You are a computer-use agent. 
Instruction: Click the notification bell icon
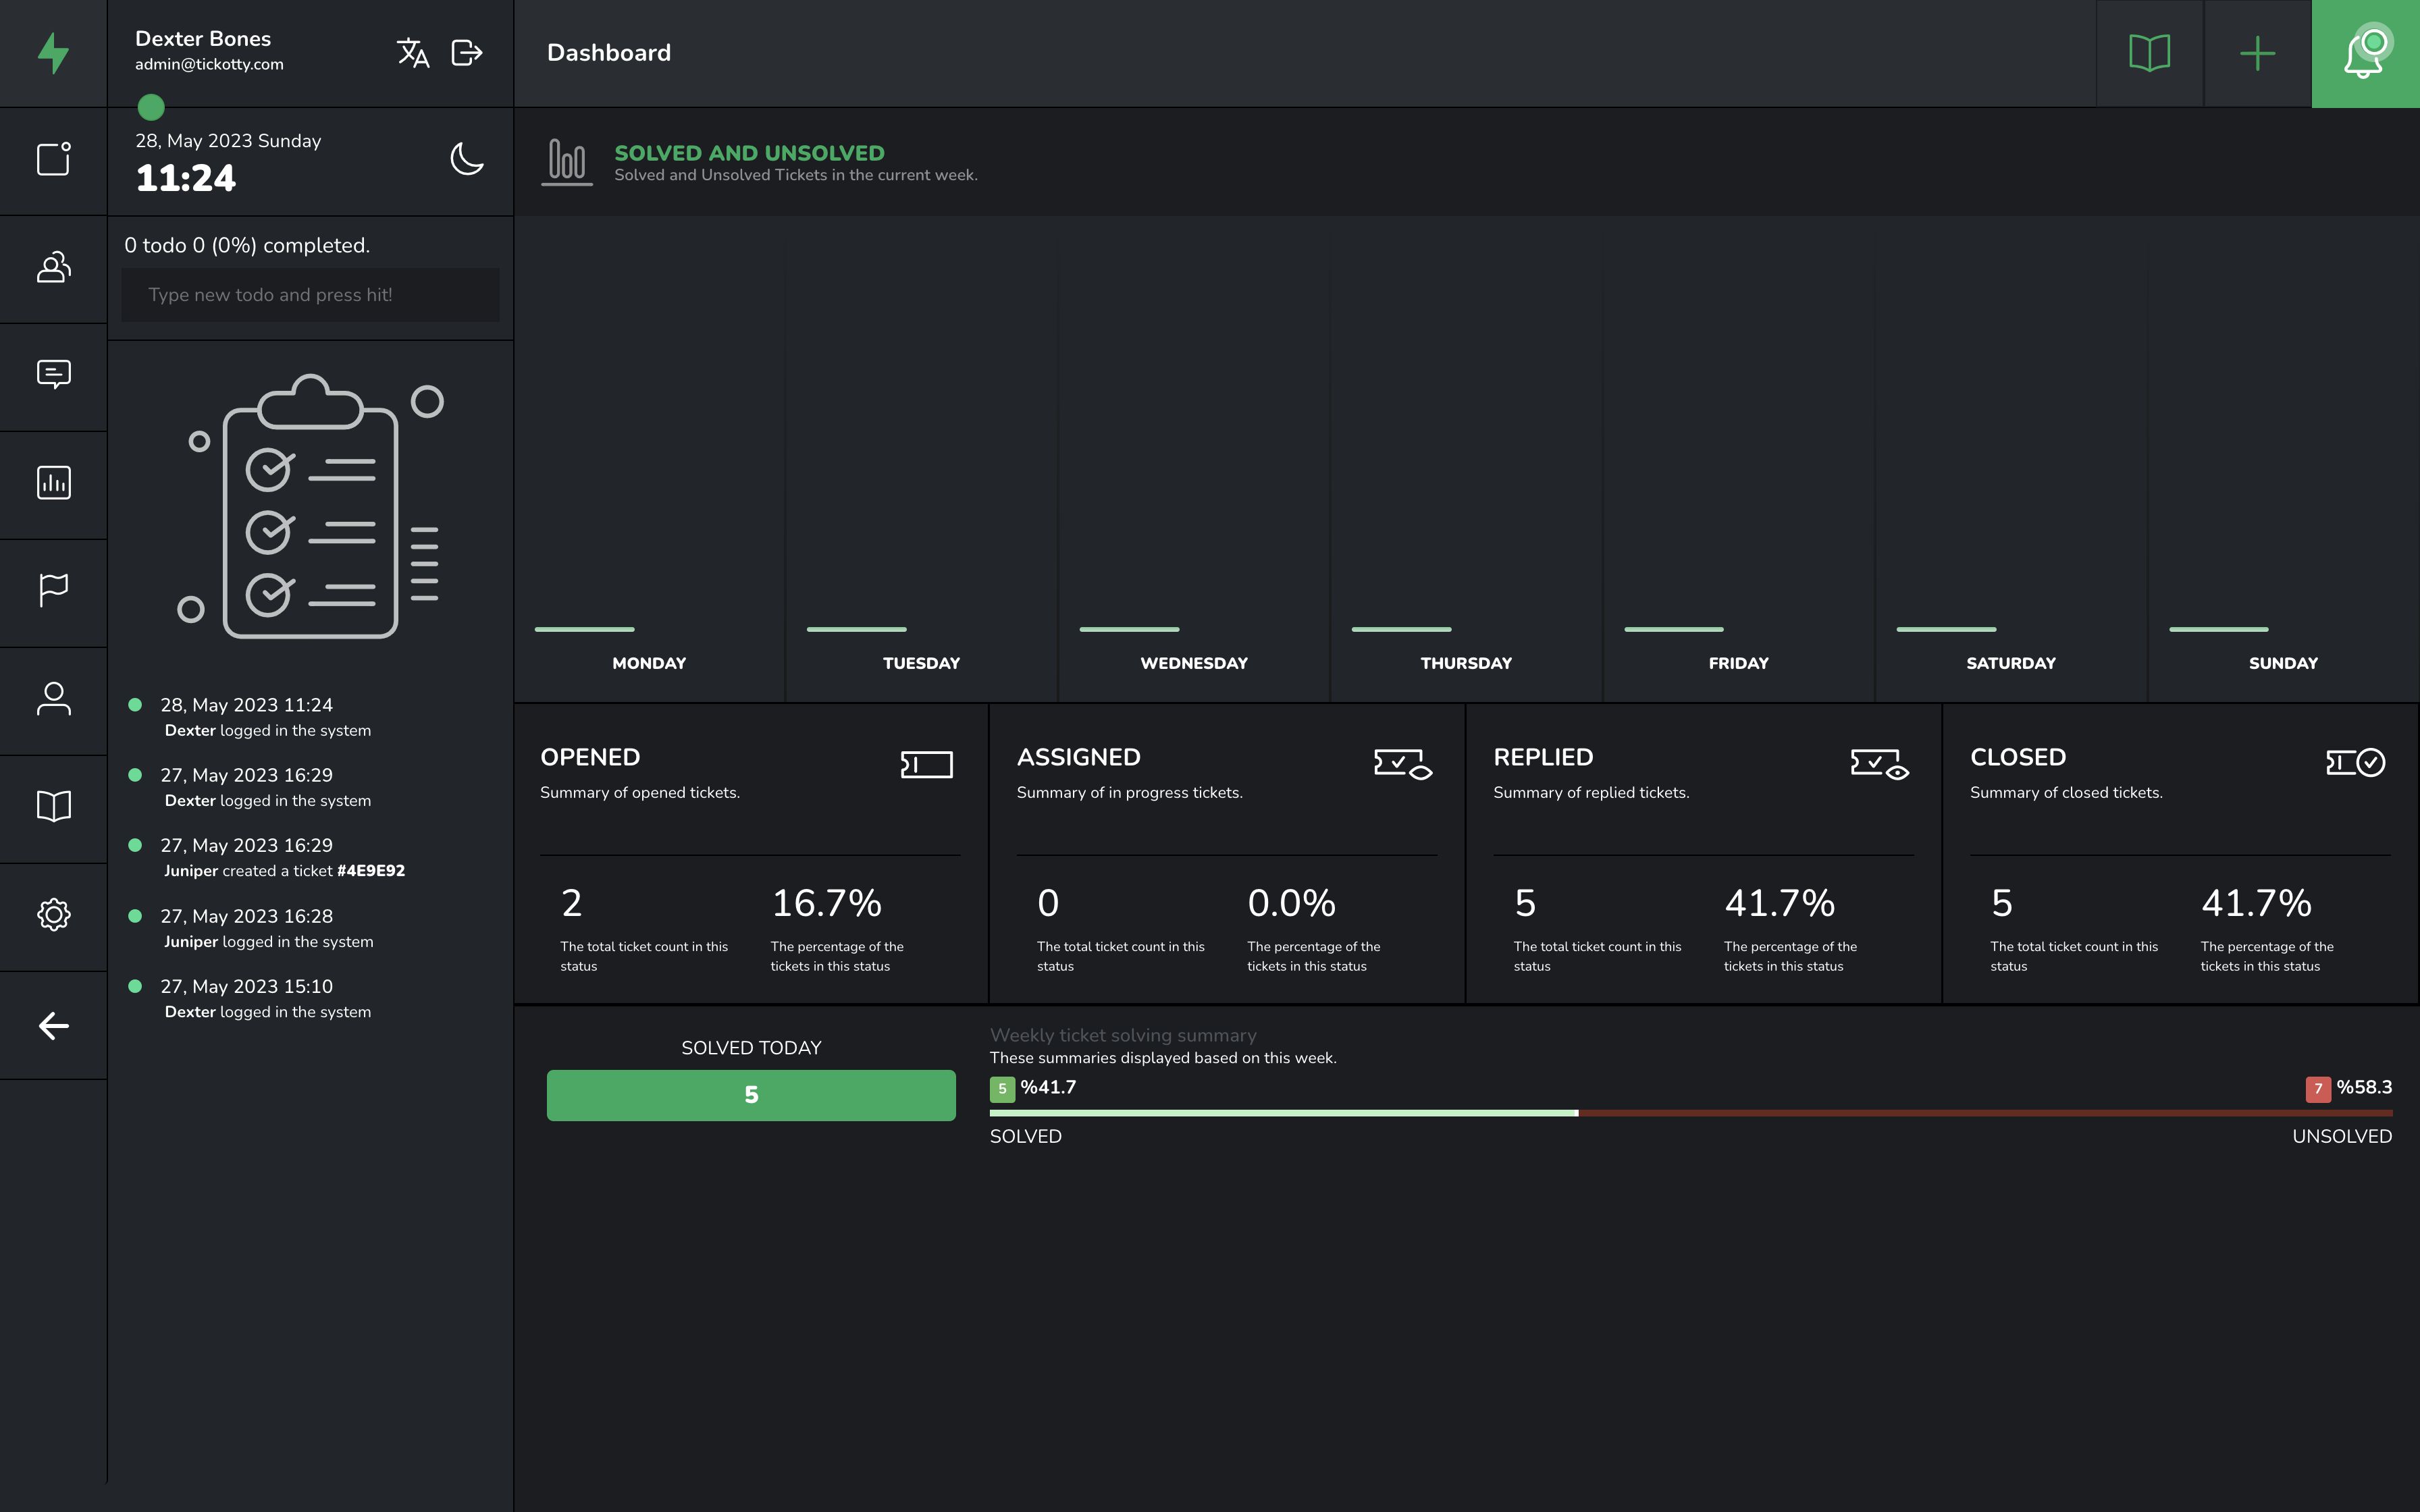2364,53
